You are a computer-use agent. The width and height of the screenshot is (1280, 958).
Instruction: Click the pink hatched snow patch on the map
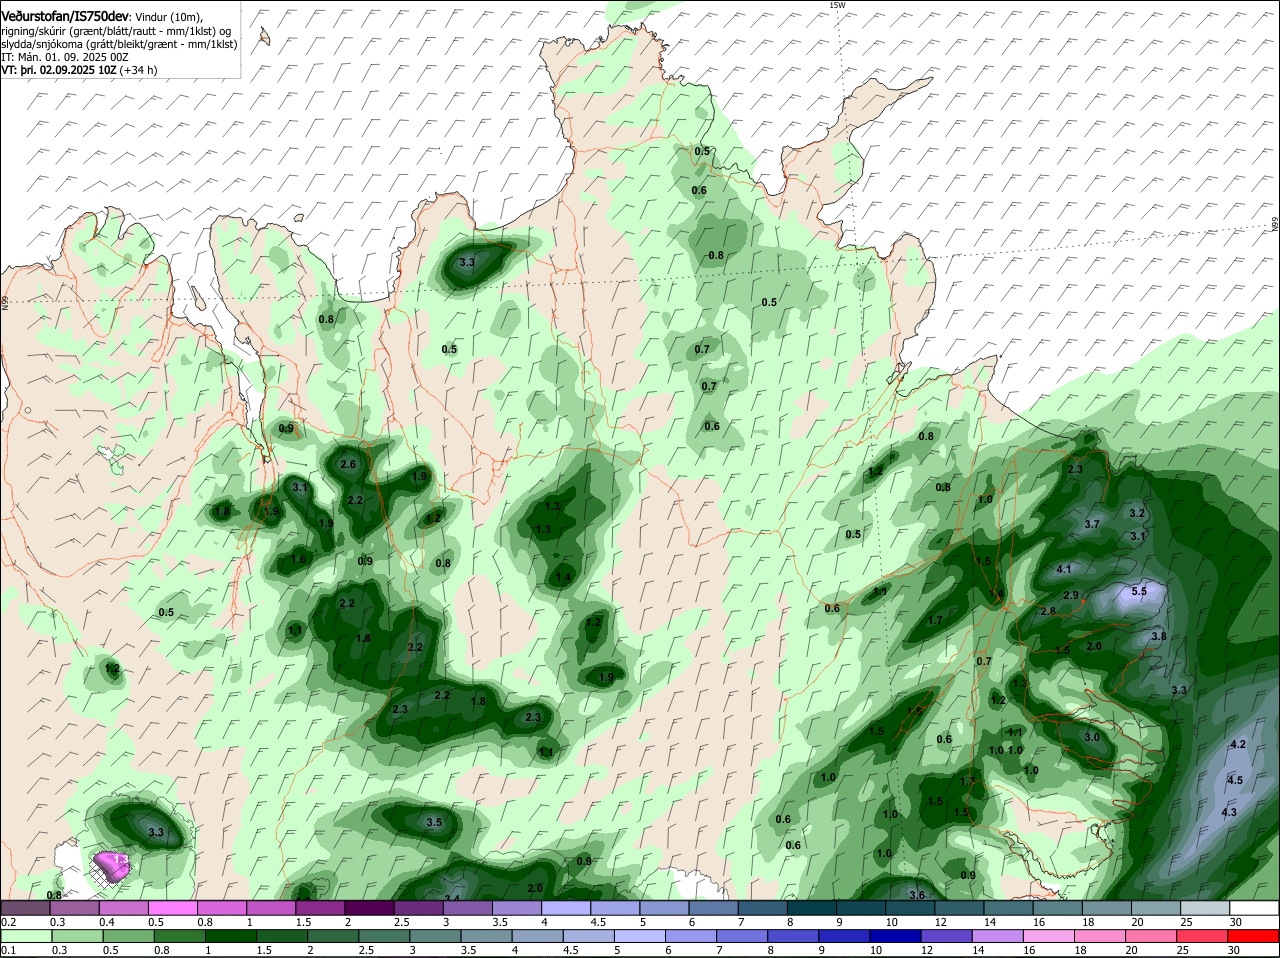(x=112, y=865)
